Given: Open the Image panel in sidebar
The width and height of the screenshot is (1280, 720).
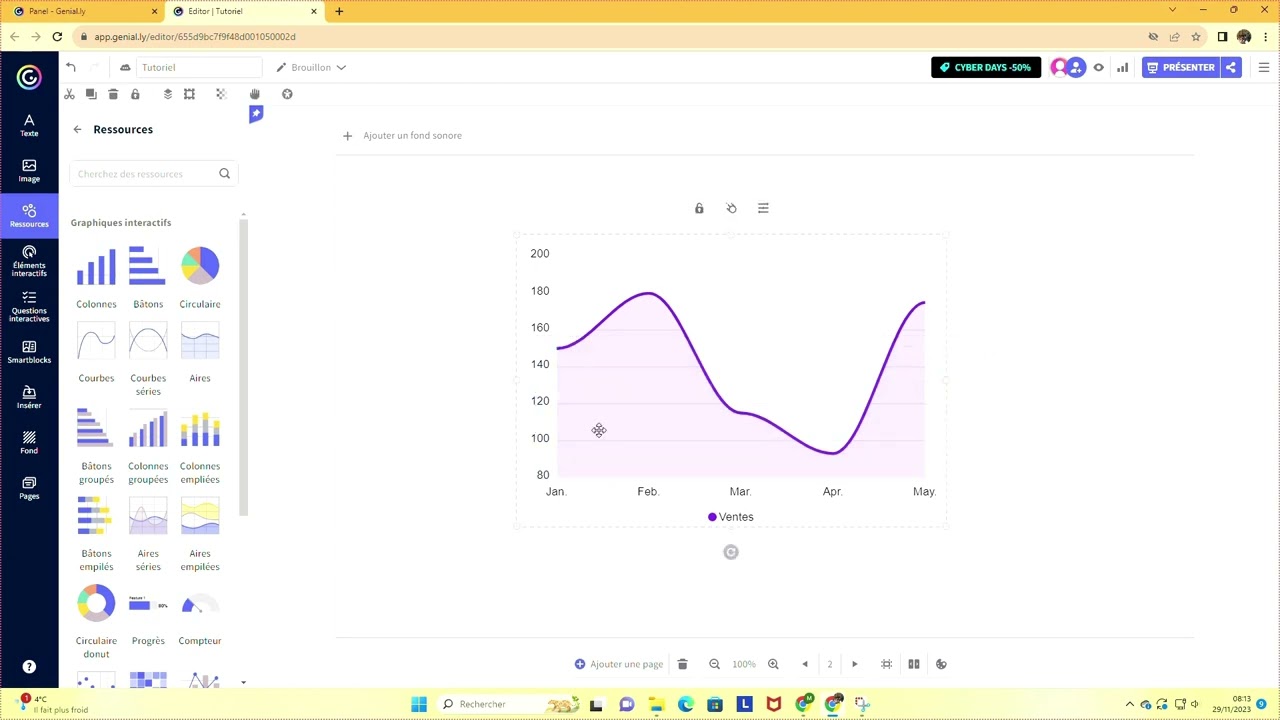Looking at the screenshot, I should coord(29,171).
